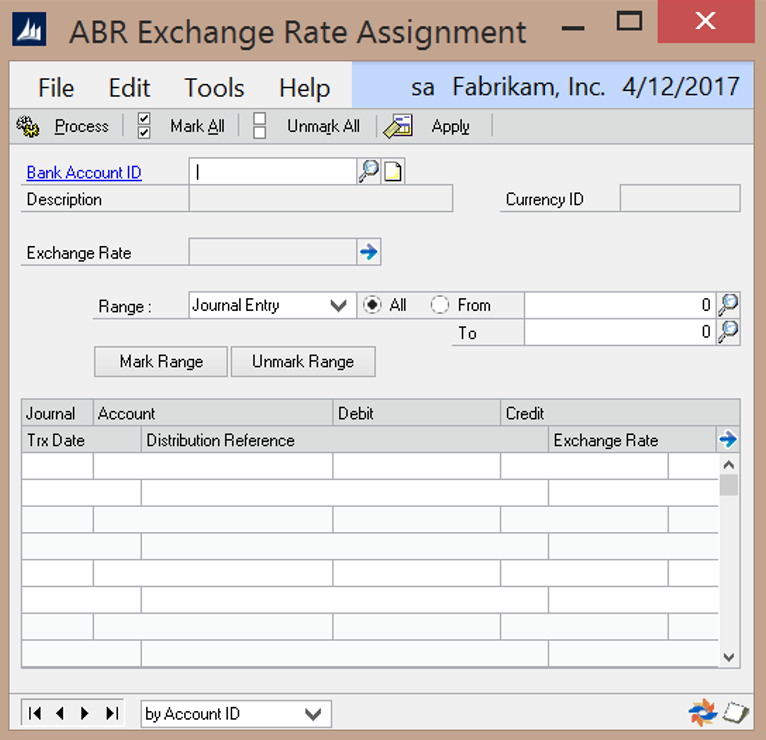Open the Edit menu
This screenshot has height=740, width=766.
129,87
